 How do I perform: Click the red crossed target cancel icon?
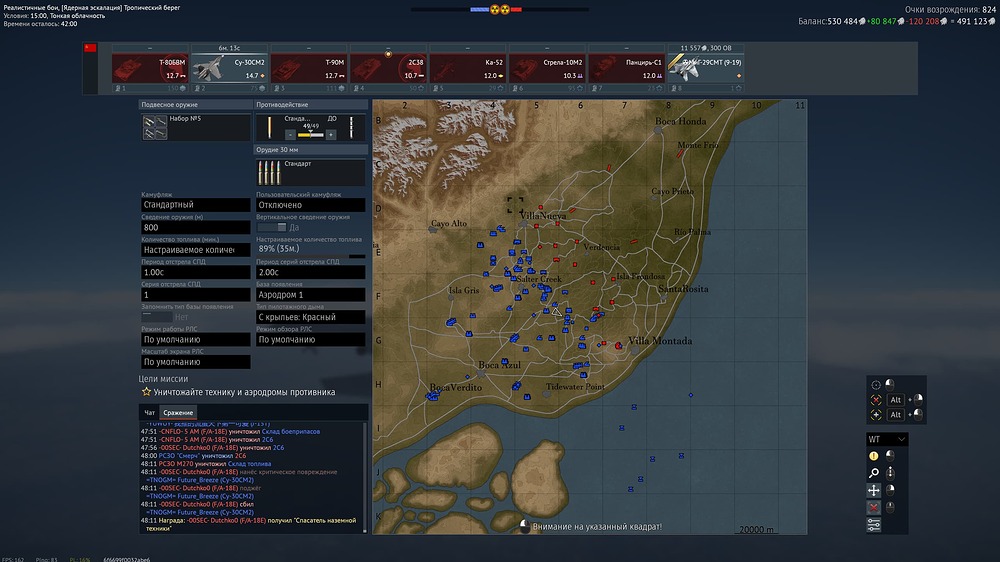[876, 400]
